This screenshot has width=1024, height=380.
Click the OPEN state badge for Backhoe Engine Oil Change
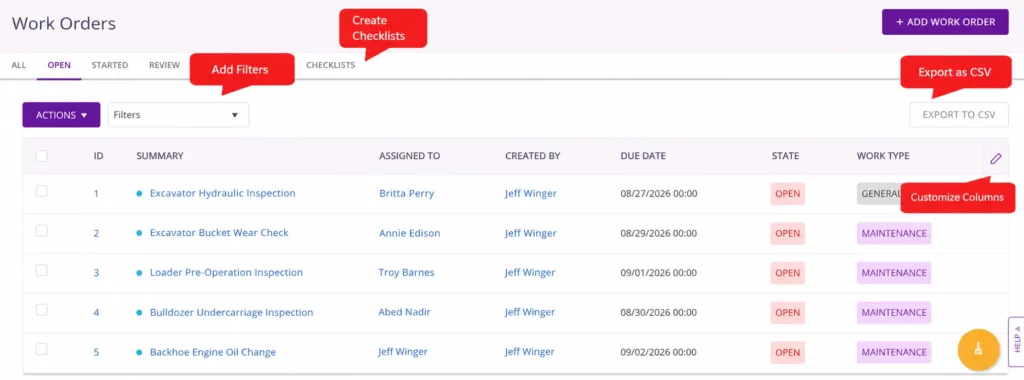tap(788, 353)
